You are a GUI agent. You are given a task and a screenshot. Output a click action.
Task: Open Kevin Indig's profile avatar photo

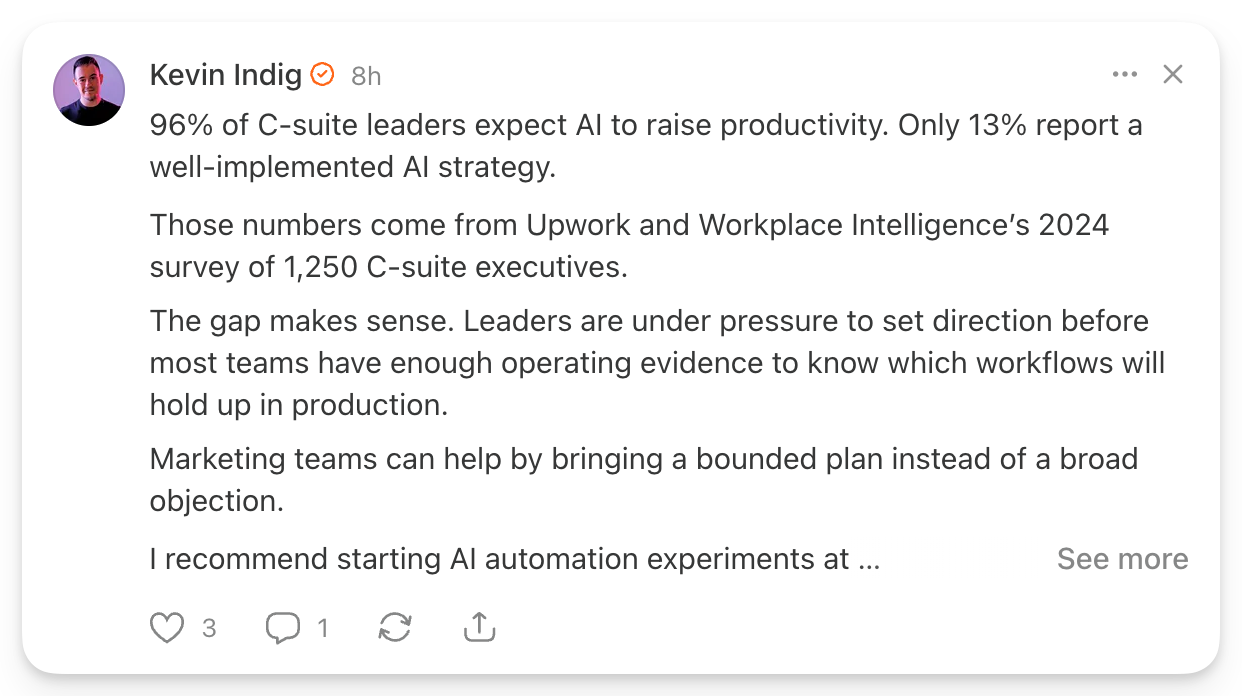(x=89, y=90)
